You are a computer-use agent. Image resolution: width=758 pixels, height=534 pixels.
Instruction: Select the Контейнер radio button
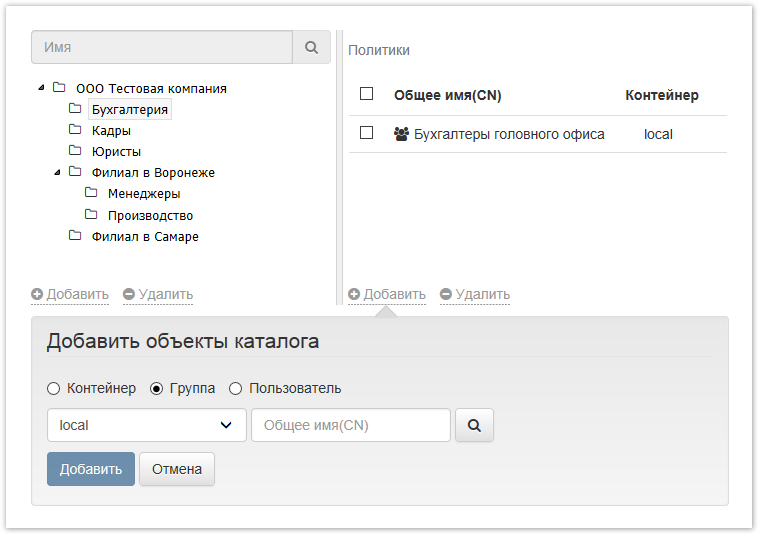pos(54,388)
